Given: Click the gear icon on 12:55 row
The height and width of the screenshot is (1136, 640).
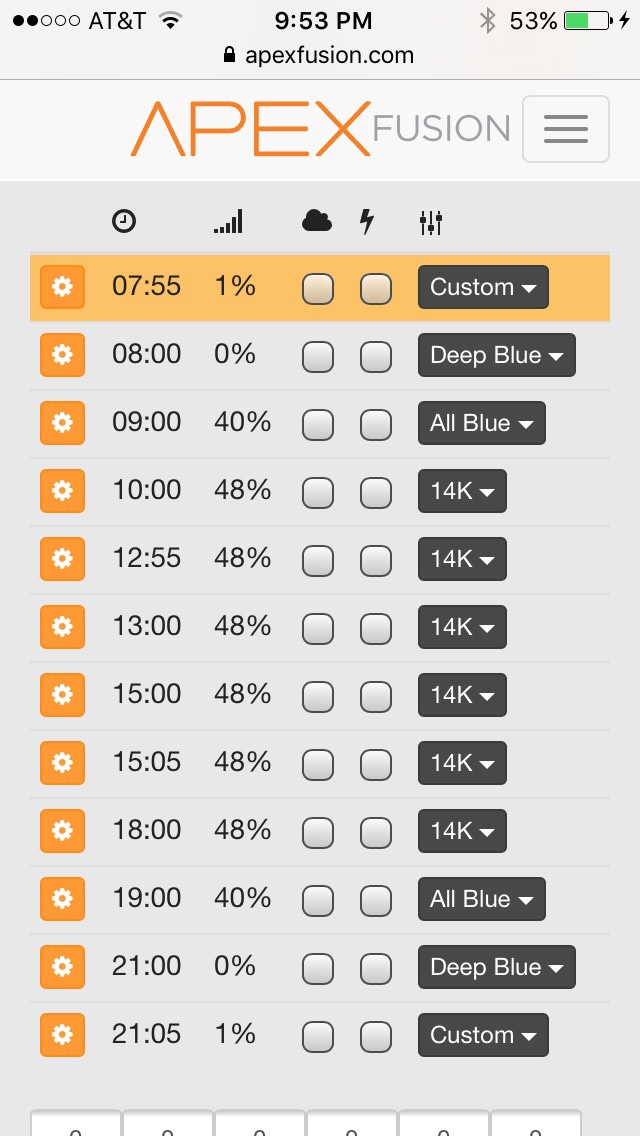Looking at the screenshot, I should click(x=62, y=559).
